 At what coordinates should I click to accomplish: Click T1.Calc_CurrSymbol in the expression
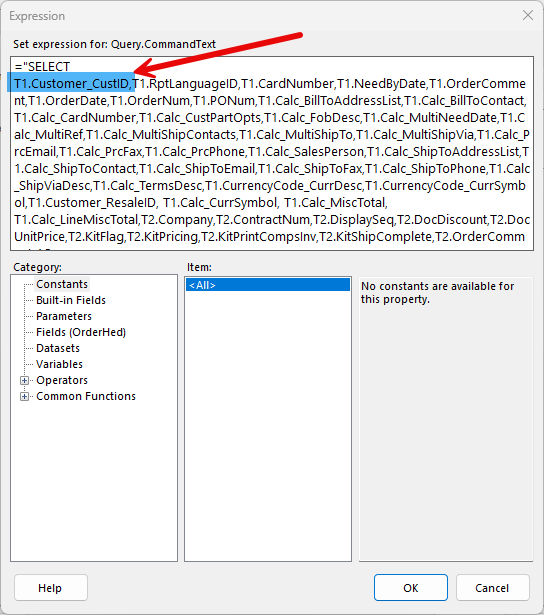coord(220,203)
